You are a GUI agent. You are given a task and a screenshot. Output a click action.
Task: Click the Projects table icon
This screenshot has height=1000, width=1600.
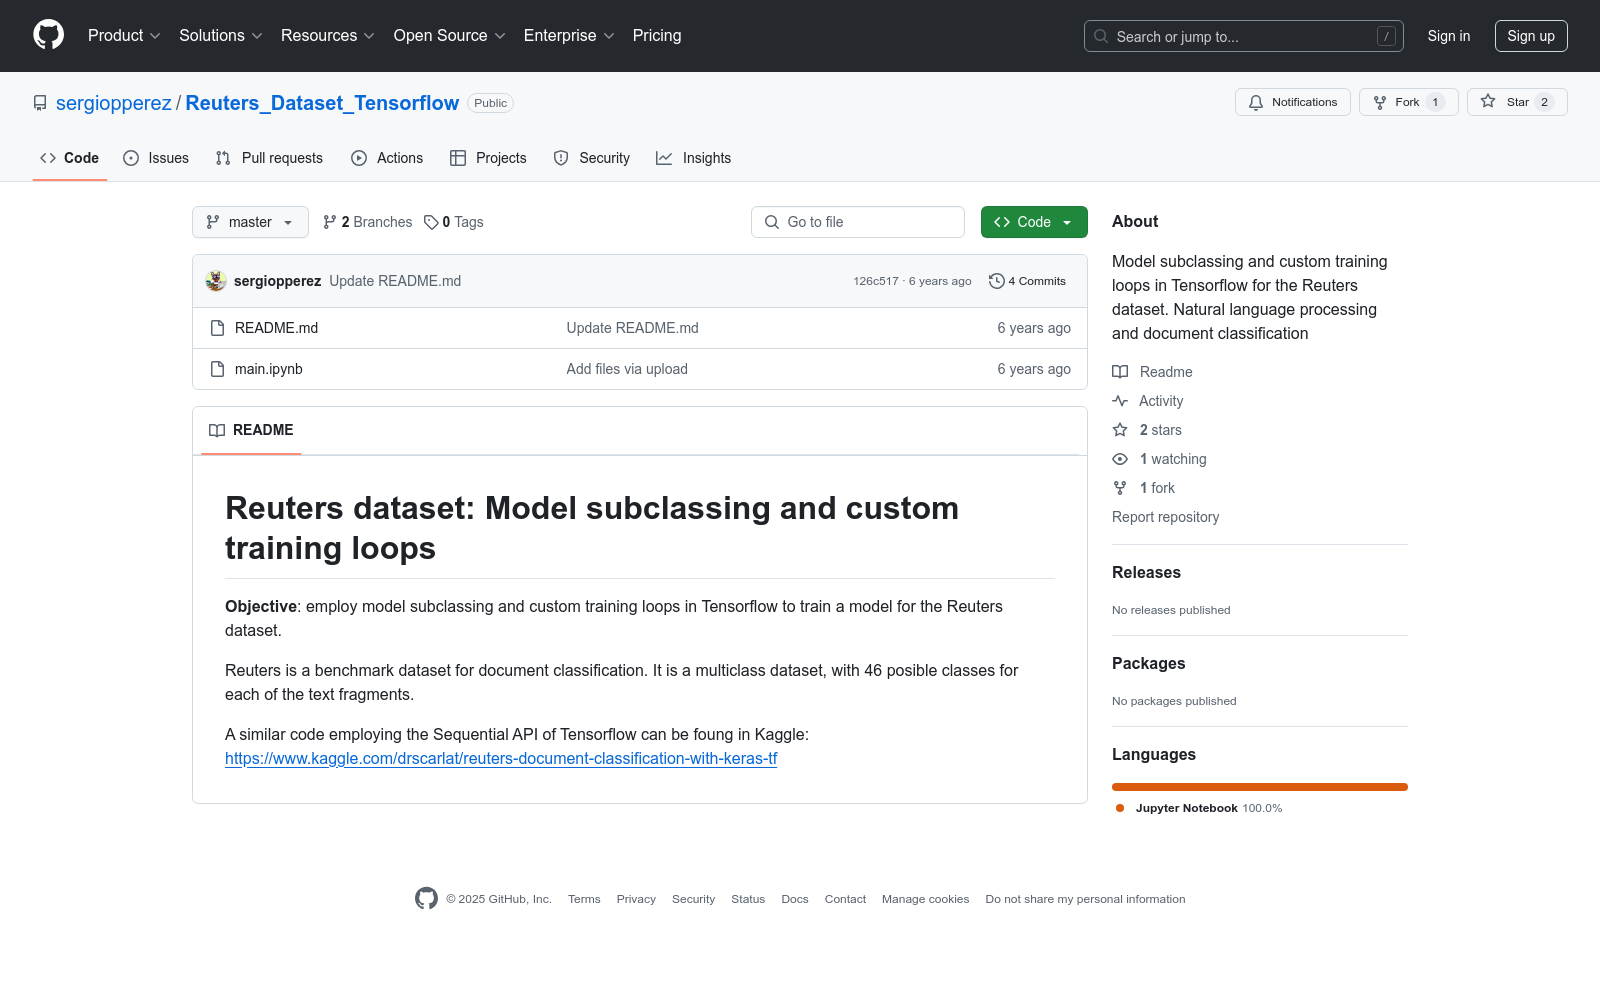458,158
